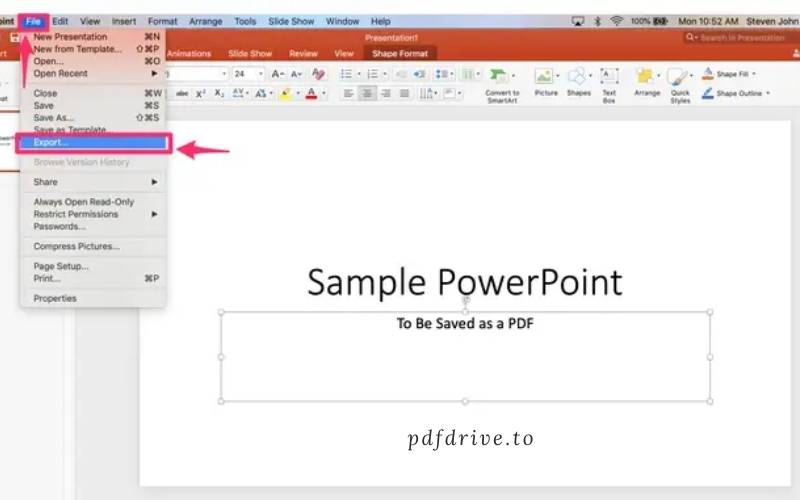This screenshot has height=500, width=800.
Task: Apply strikethrough formatting
Action: click(182, 93)
